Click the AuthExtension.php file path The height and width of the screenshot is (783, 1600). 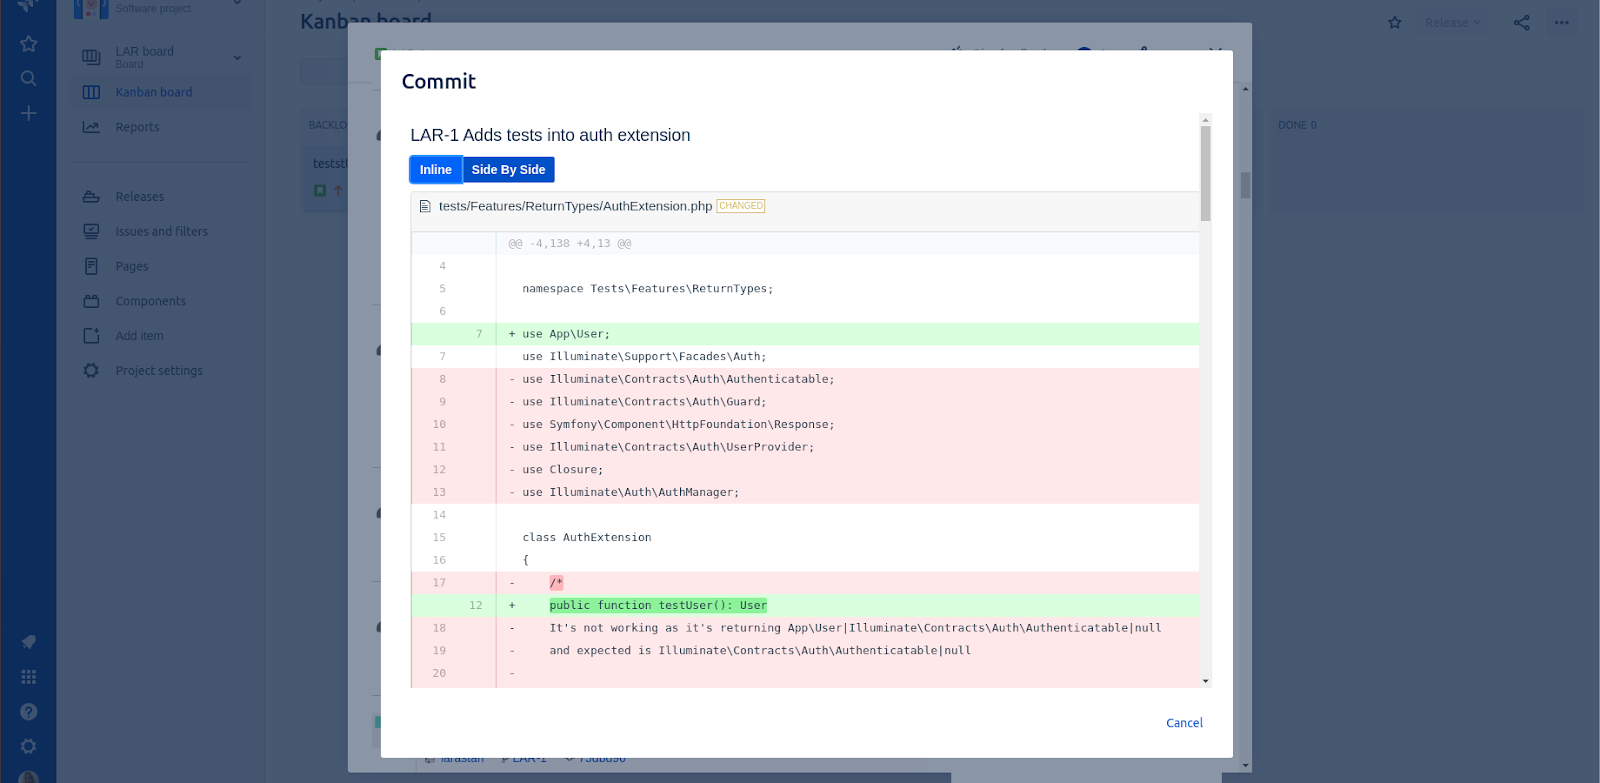(575, 206)
